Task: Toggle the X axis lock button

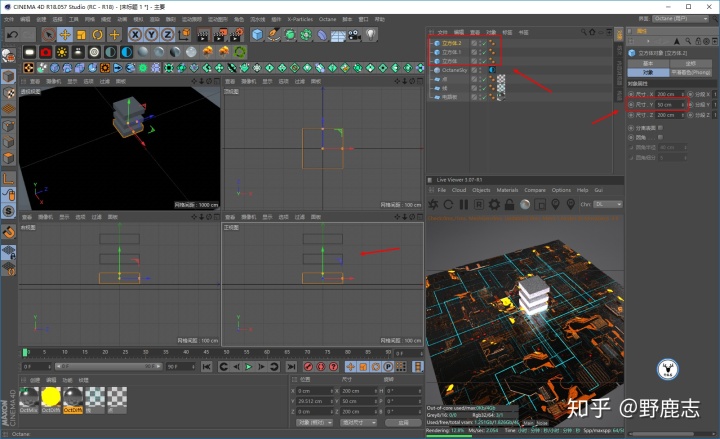Action: (135, 35)
